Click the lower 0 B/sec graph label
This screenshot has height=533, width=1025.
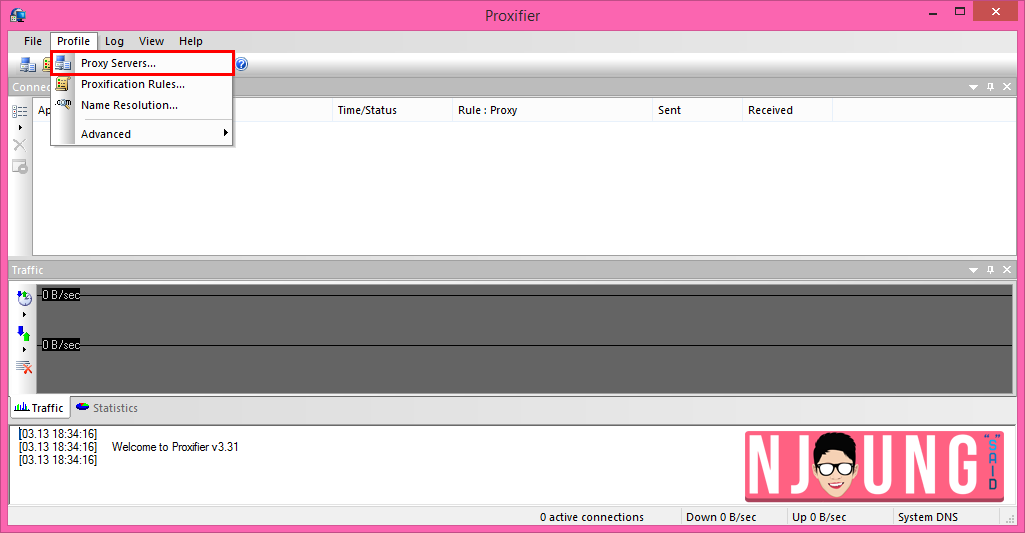[61, 345]
